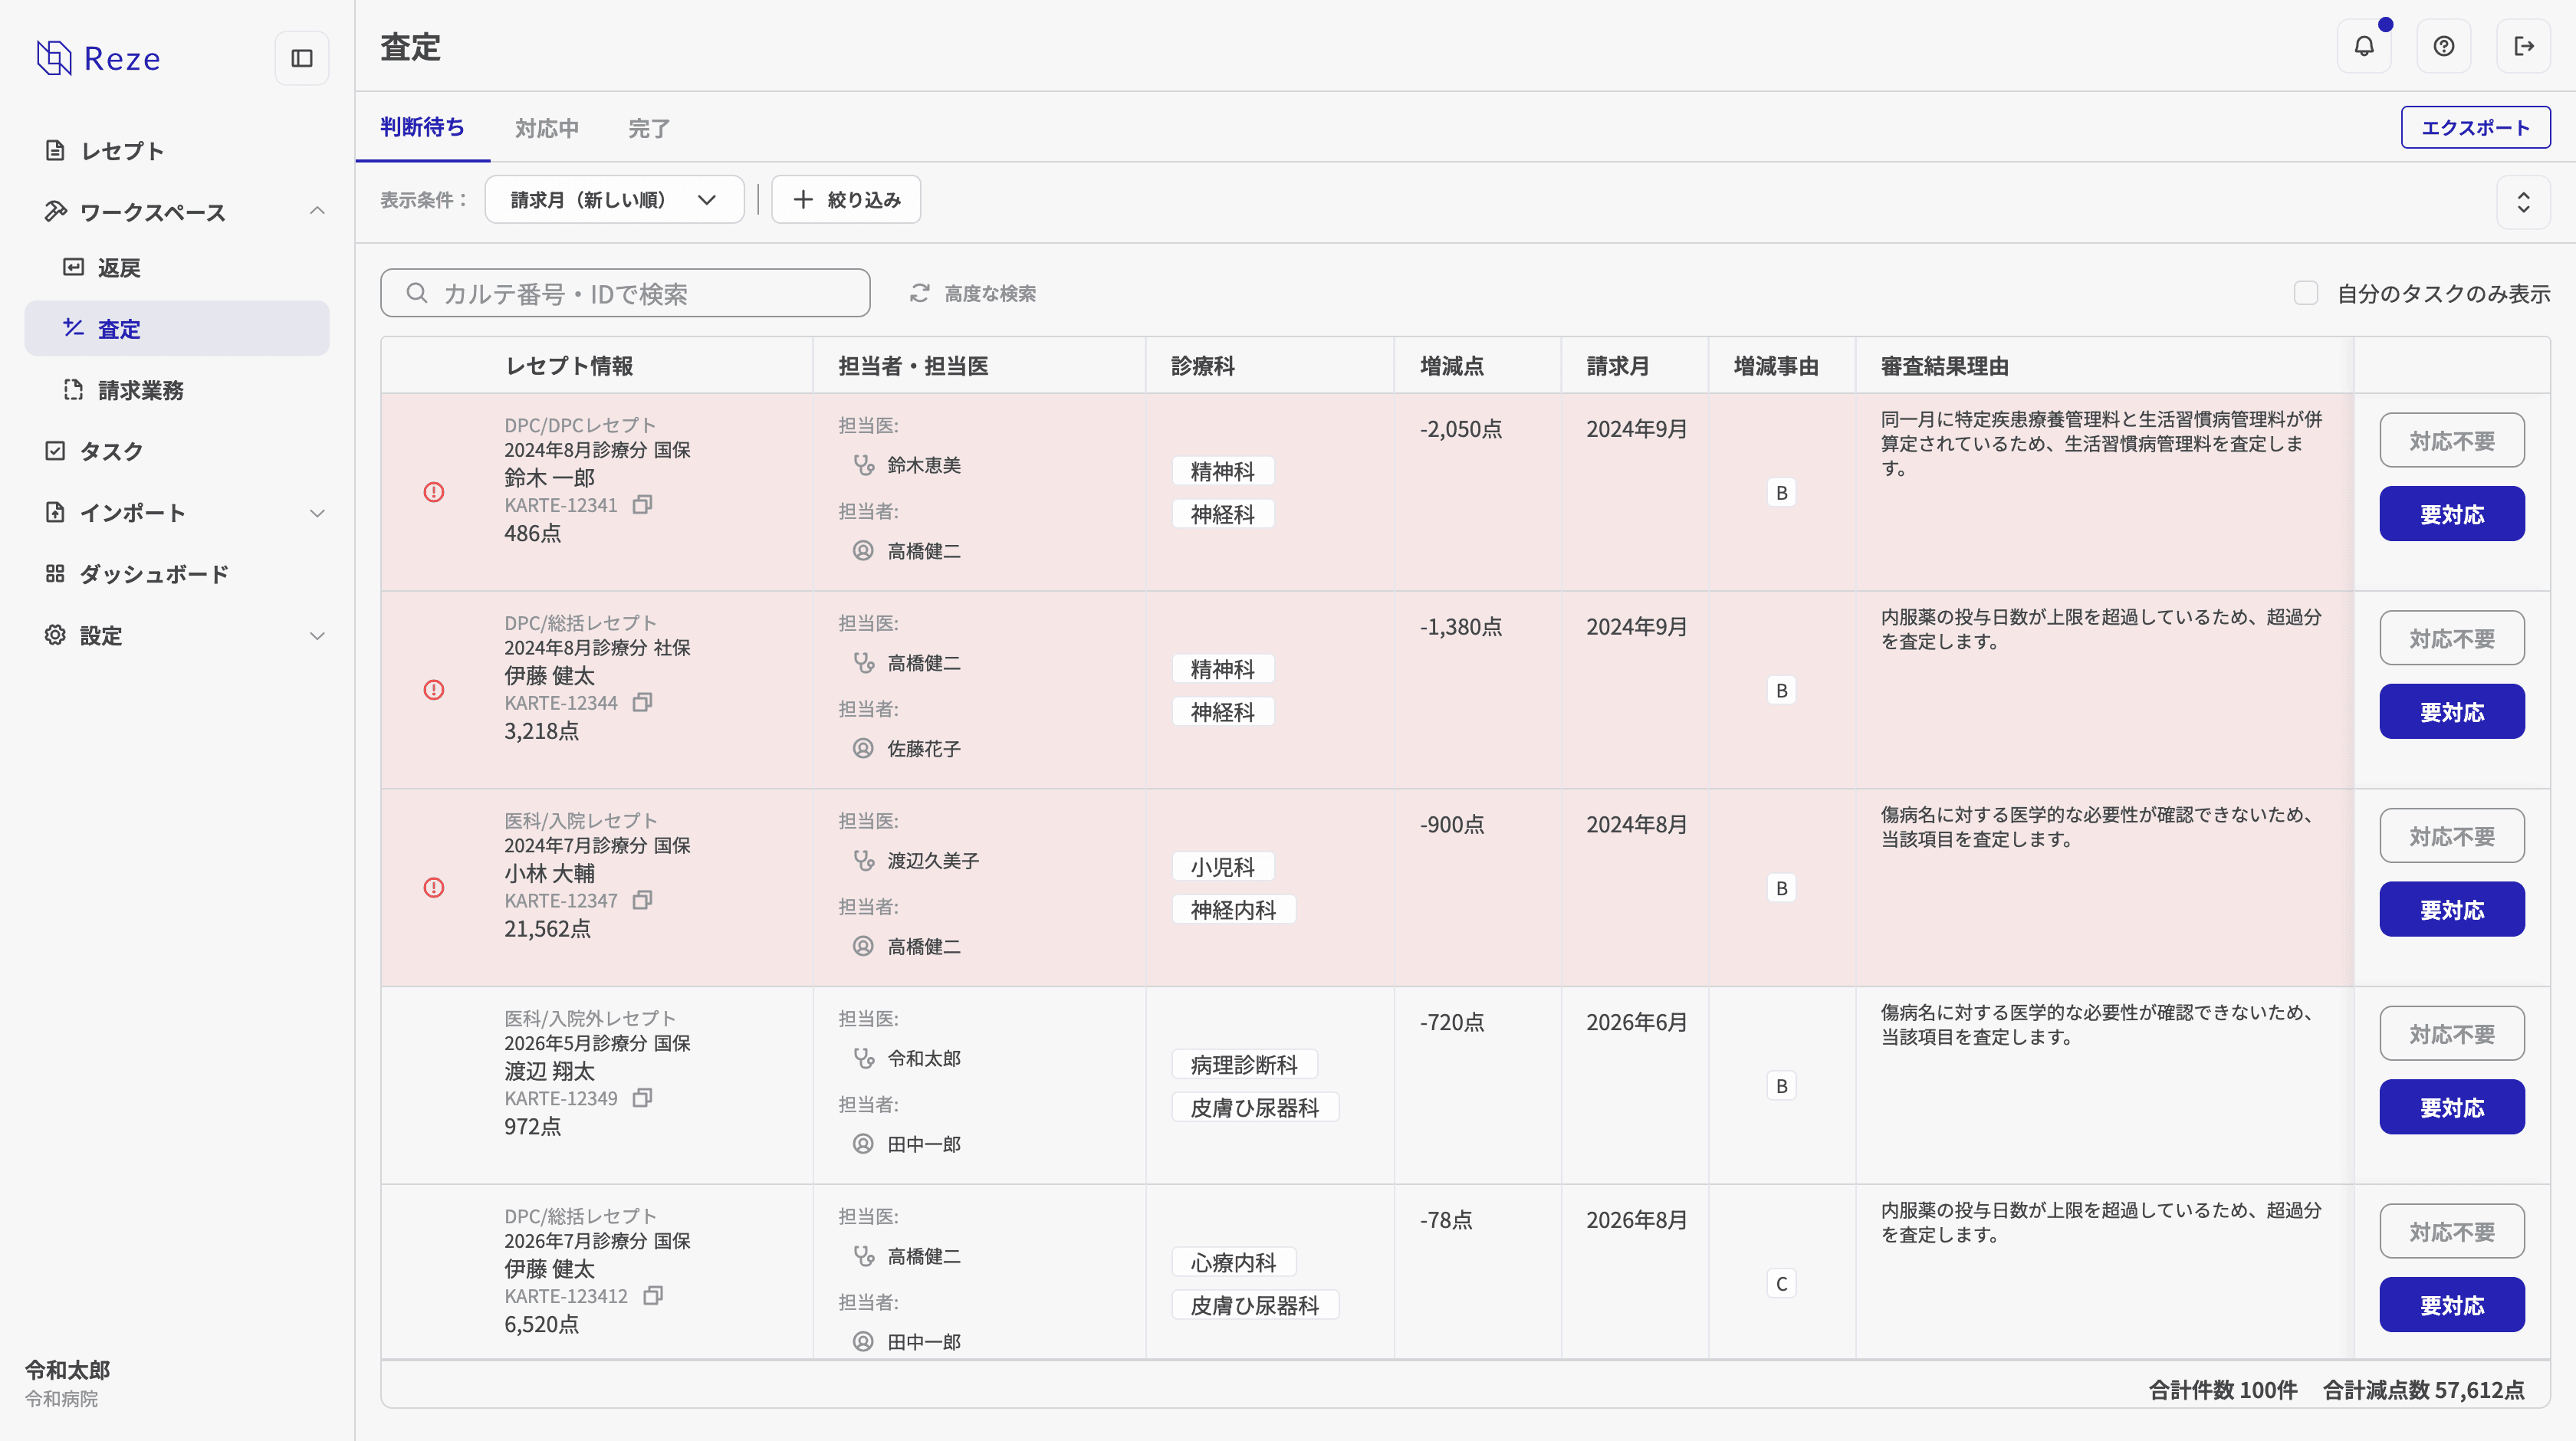2576x1441 pixels.
Task: Copy karte number KARTE-12344
Action: [x=642, y=703]
